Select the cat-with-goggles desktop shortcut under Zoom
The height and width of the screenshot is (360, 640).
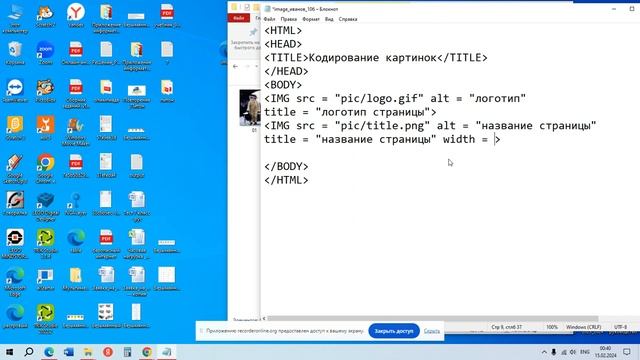click(45, 91)
